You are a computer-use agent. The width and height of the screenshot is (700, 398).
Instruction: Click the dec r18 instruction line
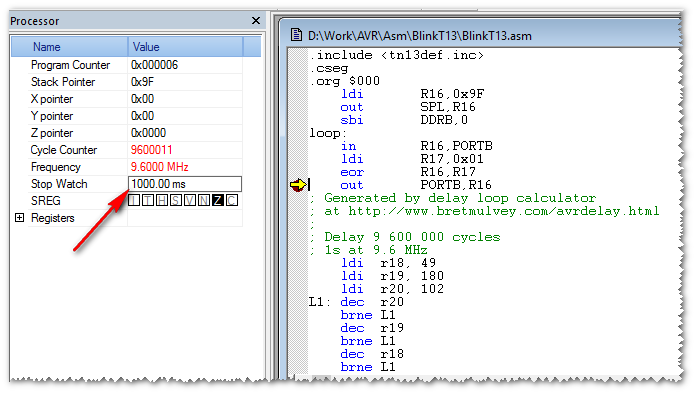pos(372,354)
